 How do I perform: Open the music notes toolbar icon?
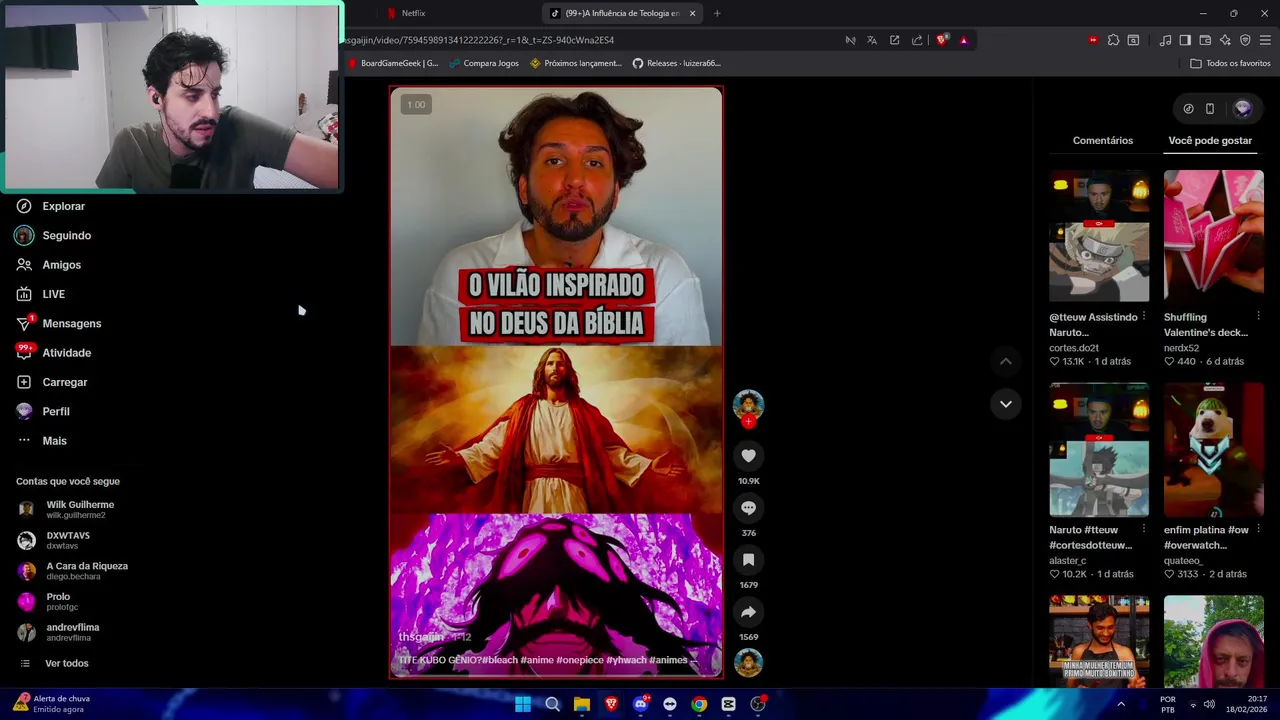[1165, 40]
